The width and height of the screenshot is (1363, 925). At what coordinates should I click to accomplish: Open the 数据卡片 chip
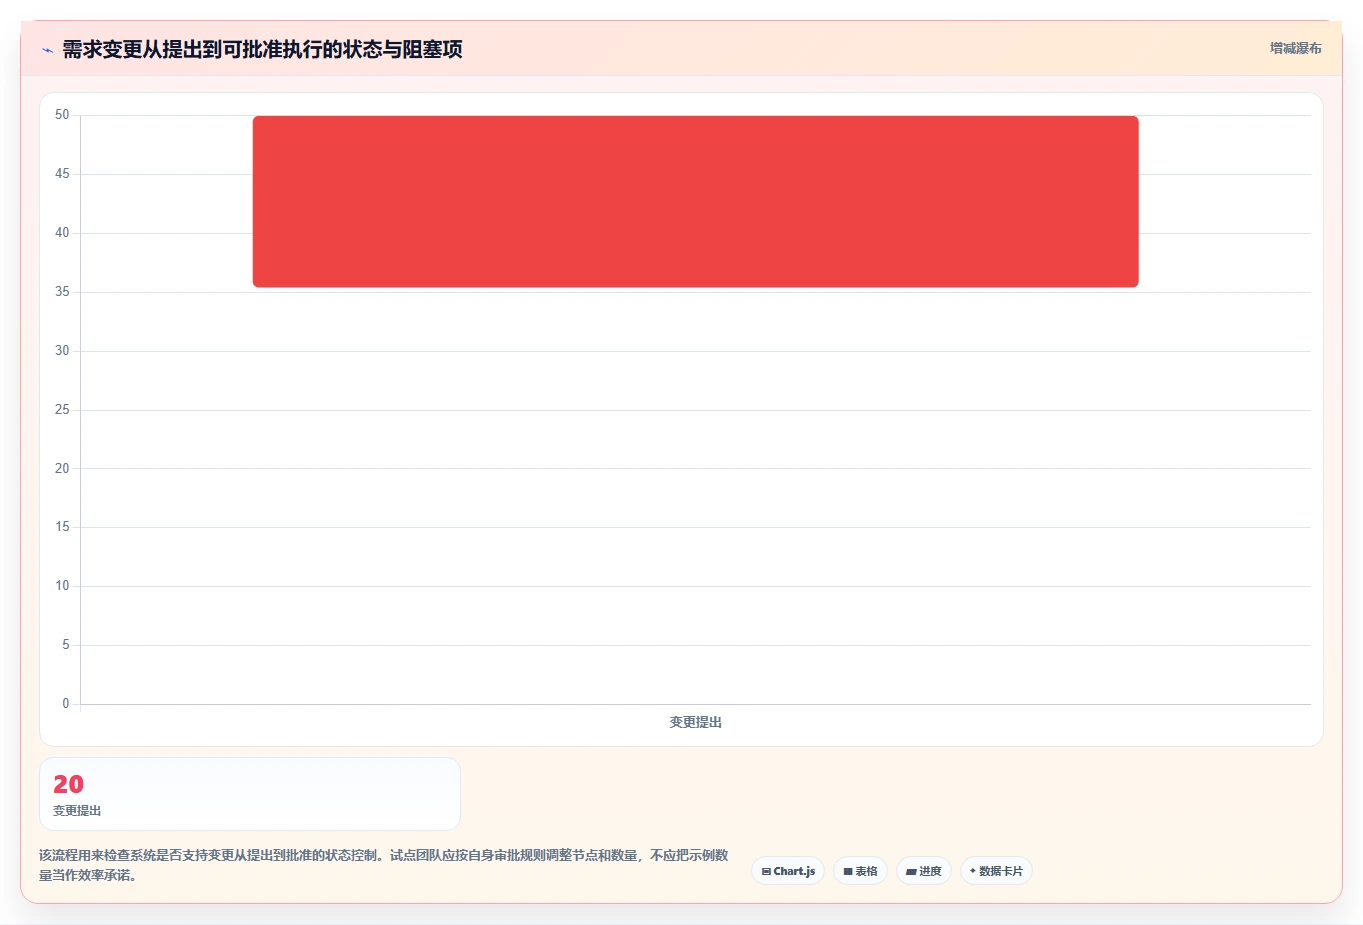coord(996,871)
